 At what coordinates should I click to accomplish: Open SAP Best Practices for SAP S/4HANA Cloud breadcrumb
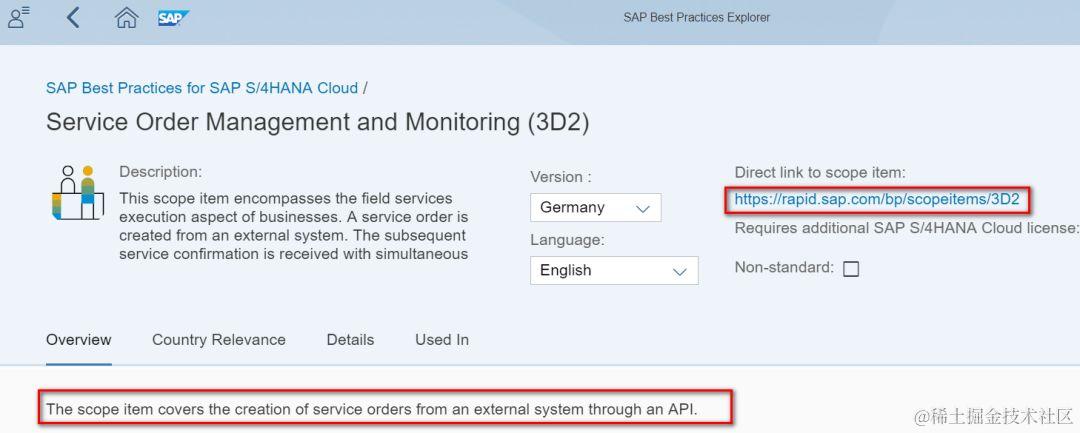202,88
